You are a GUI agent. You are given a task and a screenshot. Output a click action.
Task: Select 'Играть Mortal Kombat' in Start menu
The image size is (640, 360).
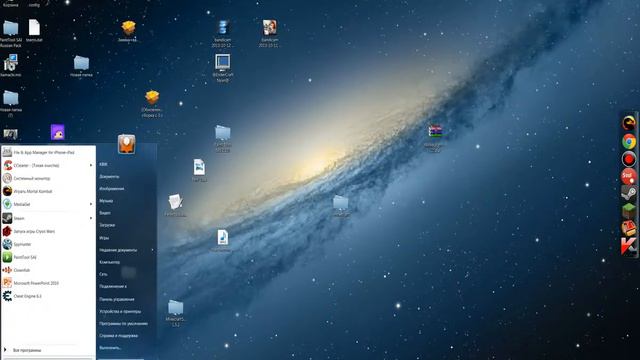48,191
